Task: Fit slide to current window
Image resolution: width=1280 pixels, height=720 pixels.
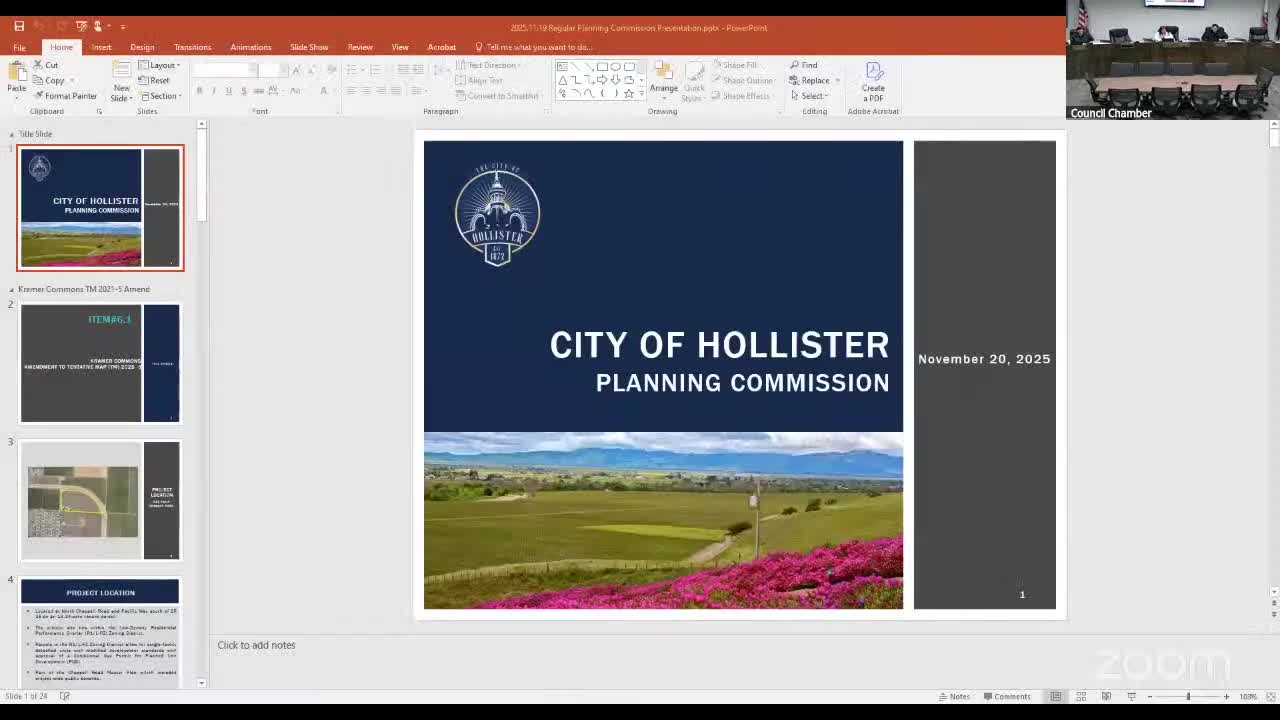Action: 1270,696
